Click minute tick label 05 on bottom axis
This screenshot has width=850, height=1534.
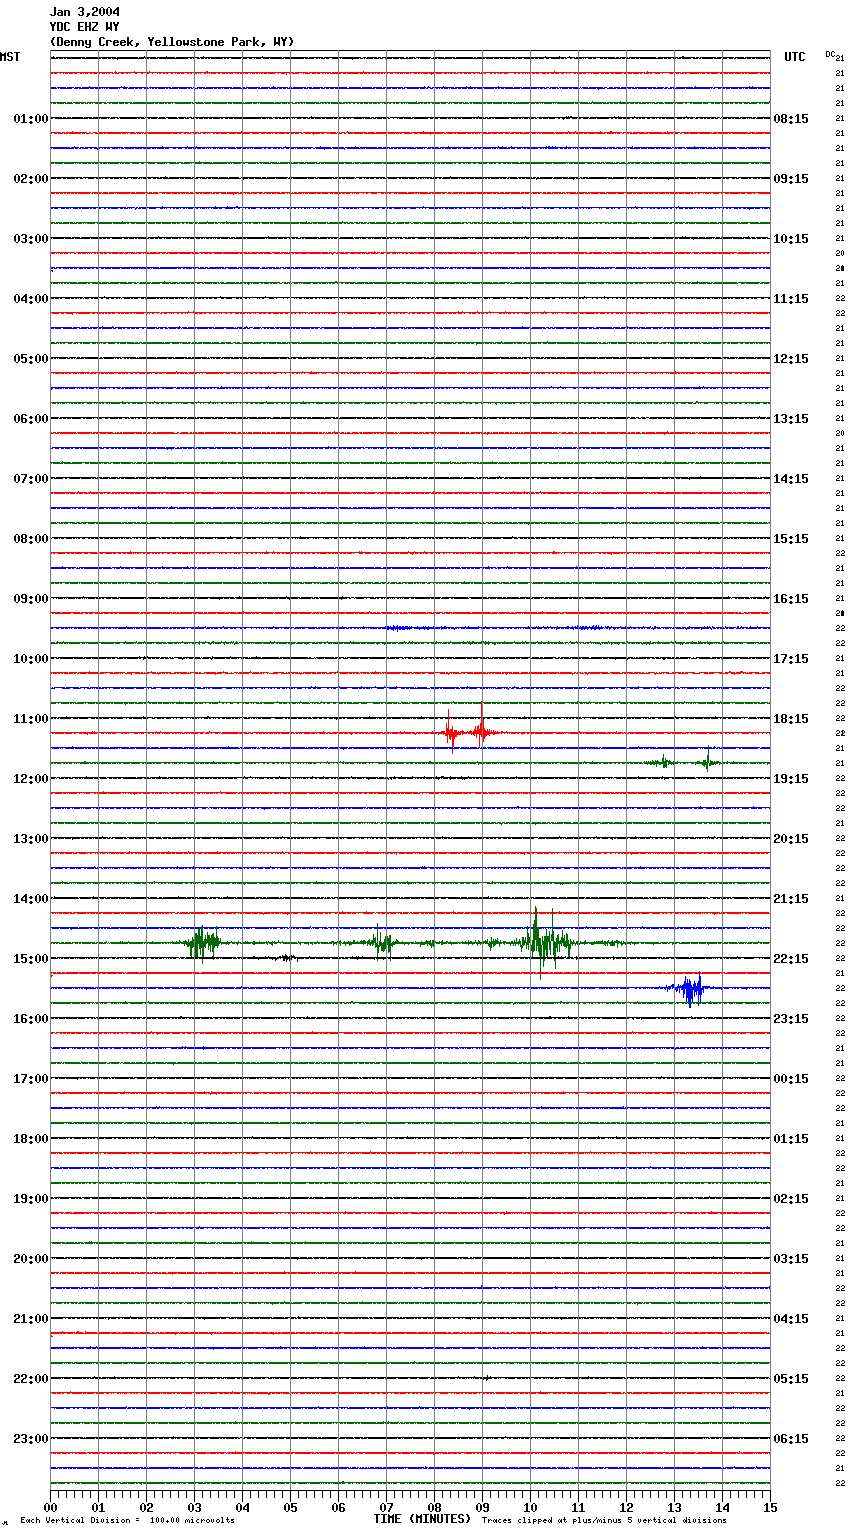[291, 1507]
